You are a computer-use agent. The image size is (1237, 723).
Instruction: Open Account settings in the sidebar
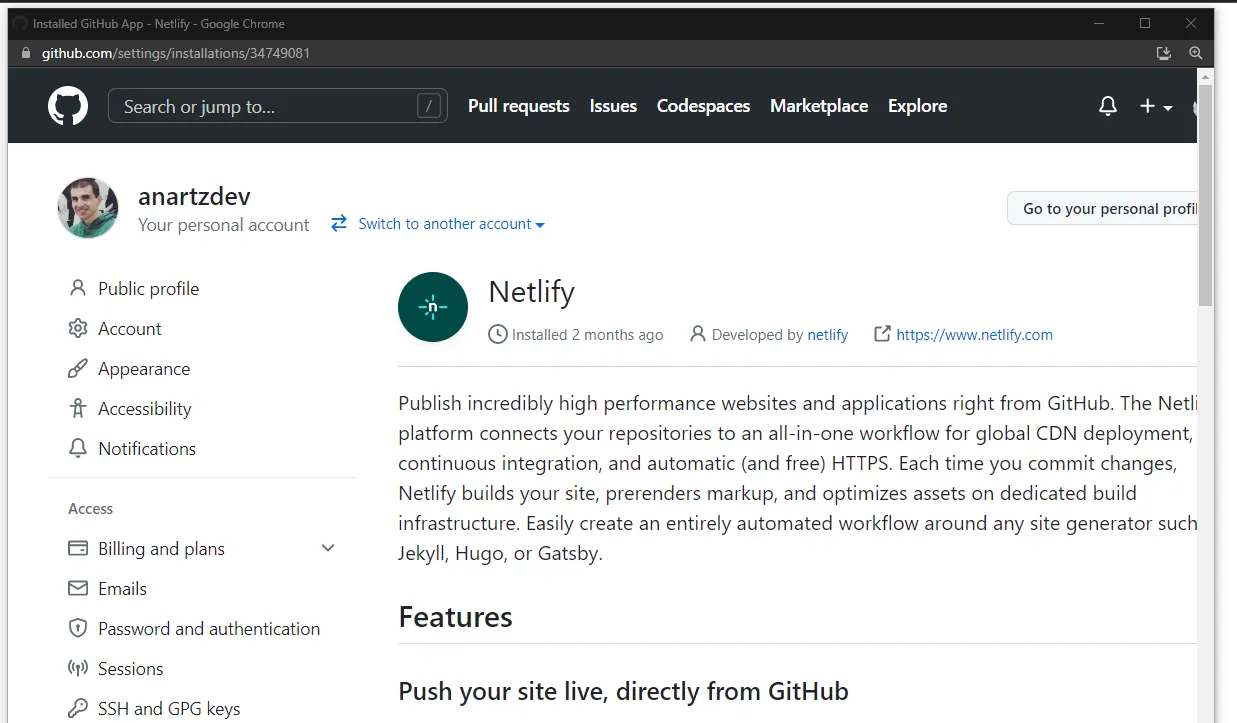point(129,329)
